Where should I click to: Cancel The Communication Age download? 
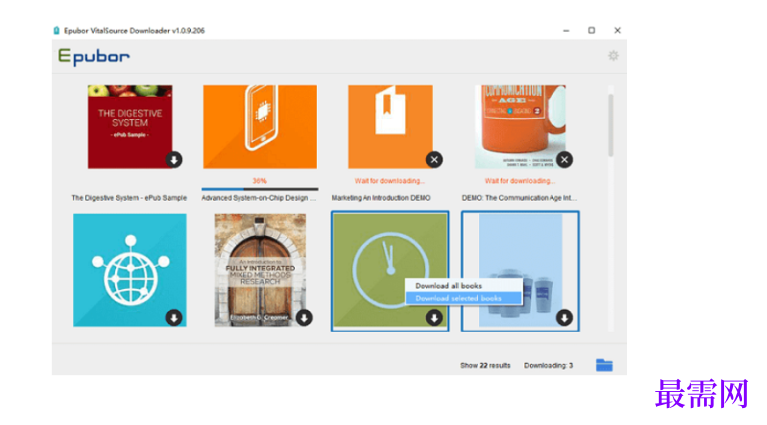pos(564,159)
